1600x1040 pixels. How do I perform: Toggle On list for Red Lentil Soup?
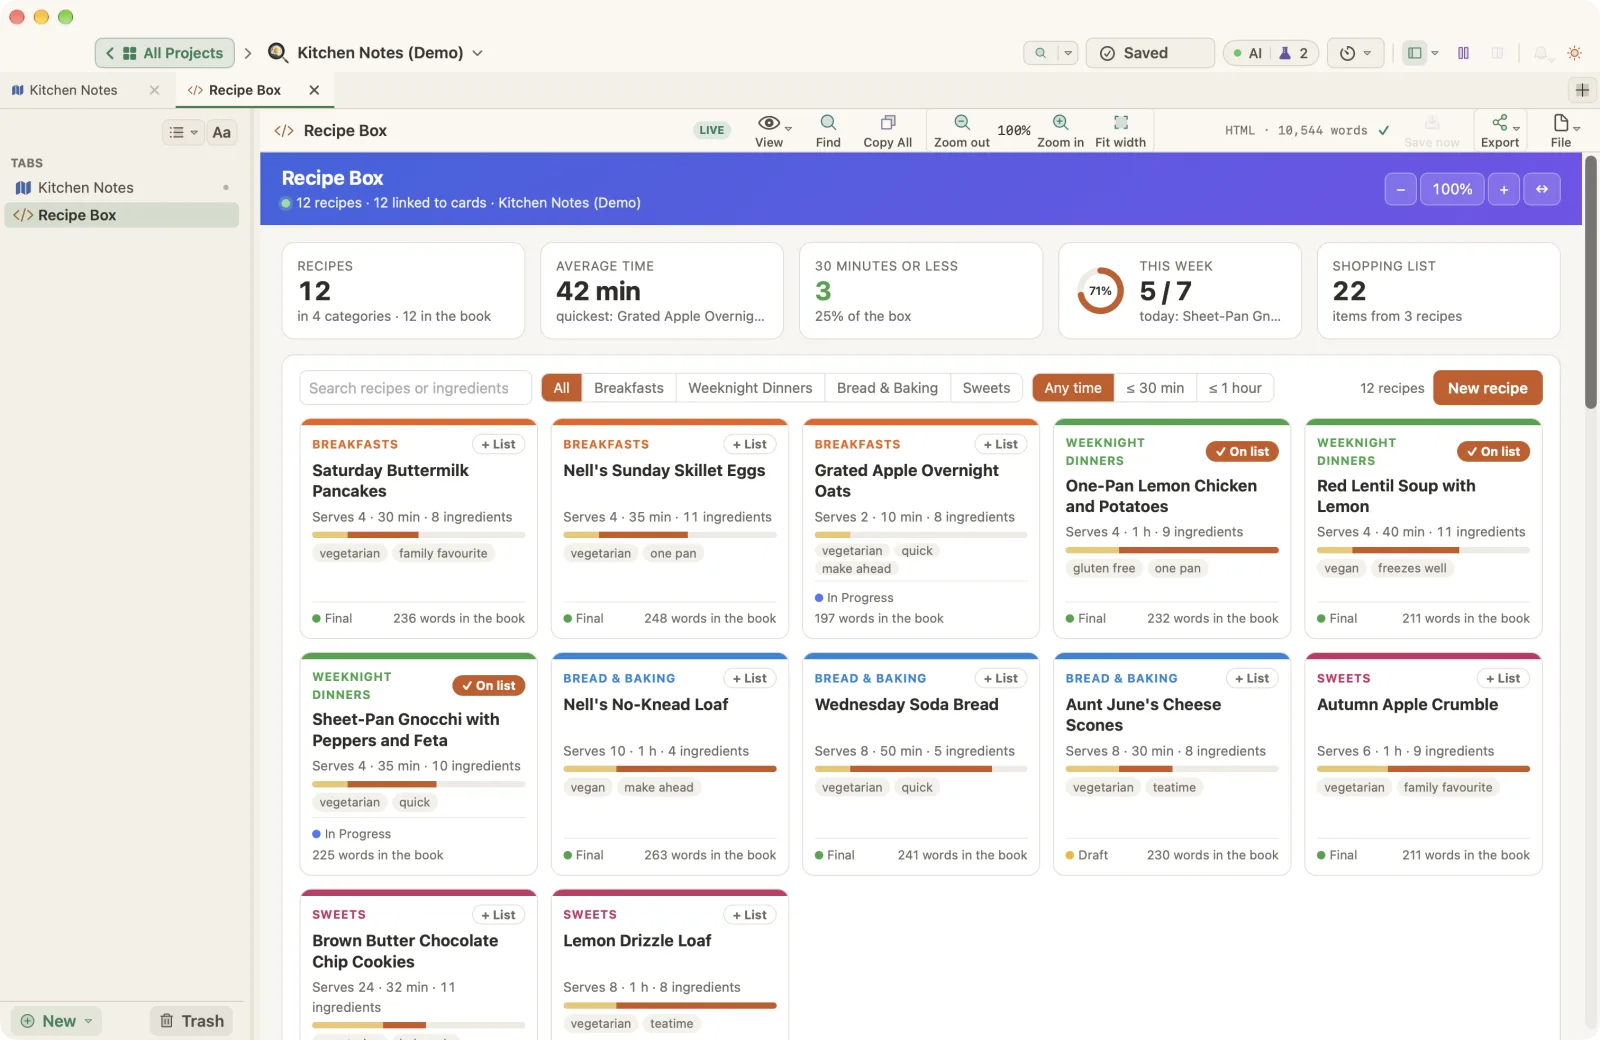[x=1493, y=452]
